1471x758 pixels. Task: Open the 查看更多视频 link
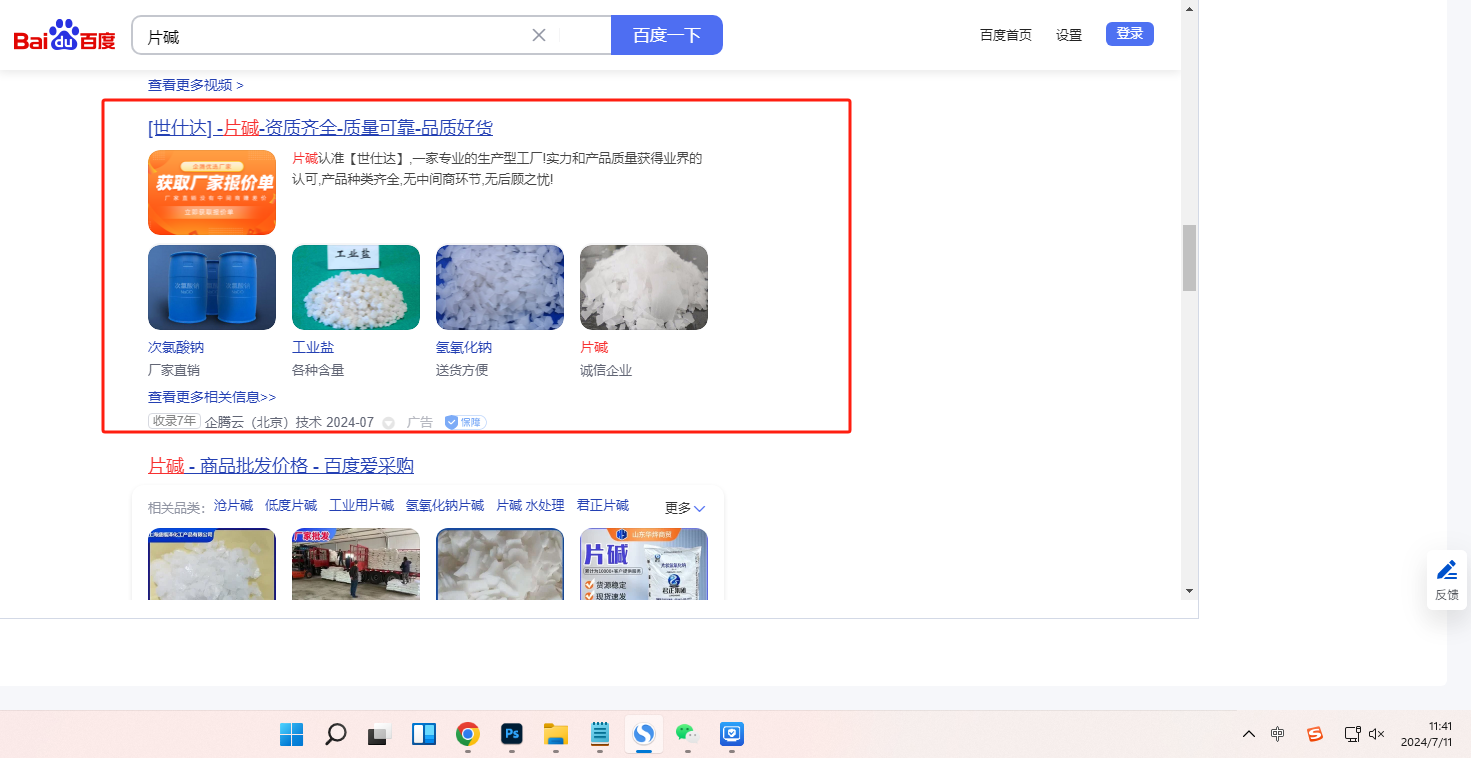[x=196, y=85]
